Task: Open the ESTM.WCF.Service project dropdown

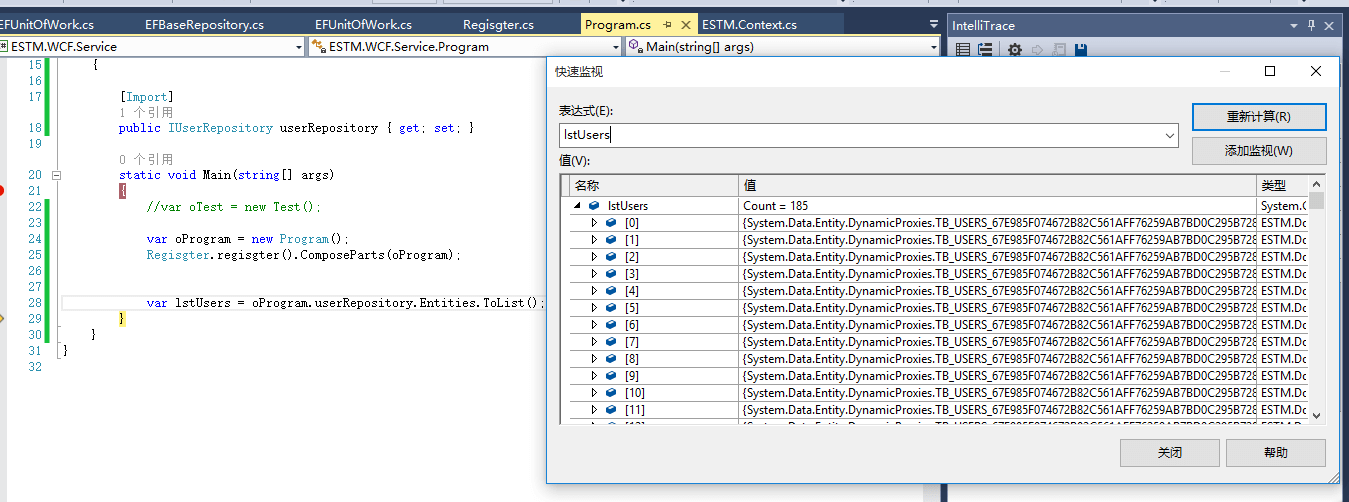Action: (299, 46)
